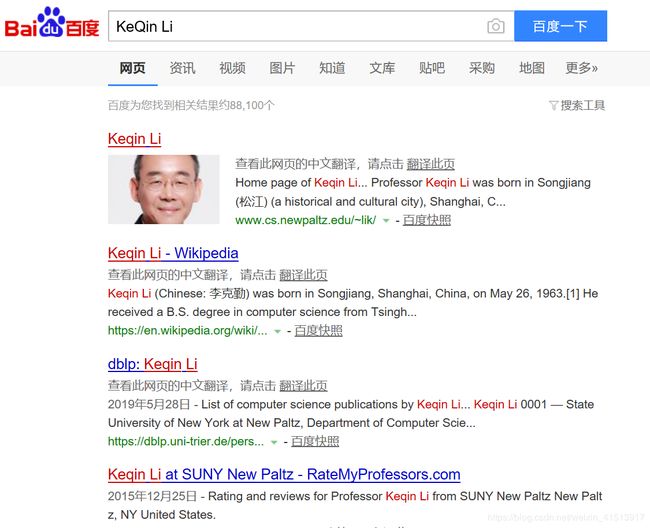Open 搜索工具 filter options
The height and width of the screenshot is (528, 650).
click(577, 105)
